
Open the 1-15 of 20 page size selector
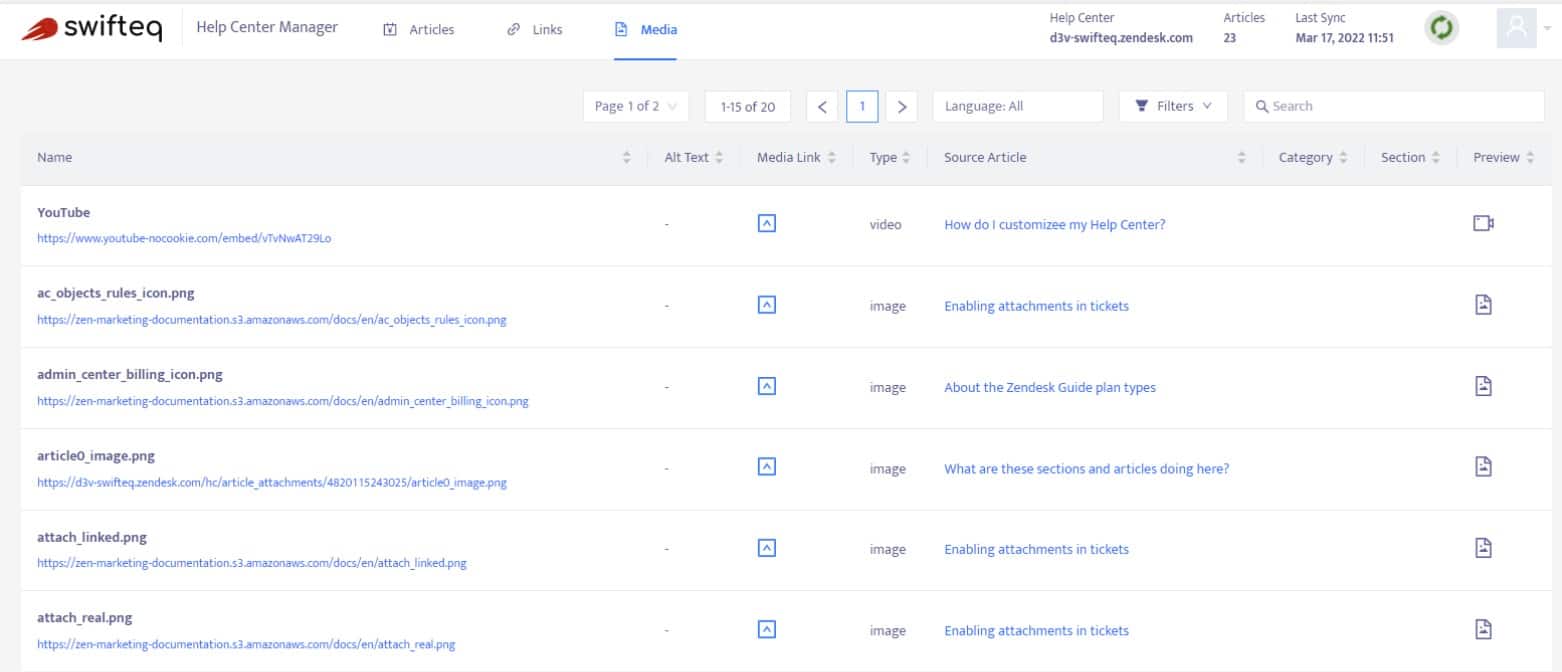(x=748, y=106)
